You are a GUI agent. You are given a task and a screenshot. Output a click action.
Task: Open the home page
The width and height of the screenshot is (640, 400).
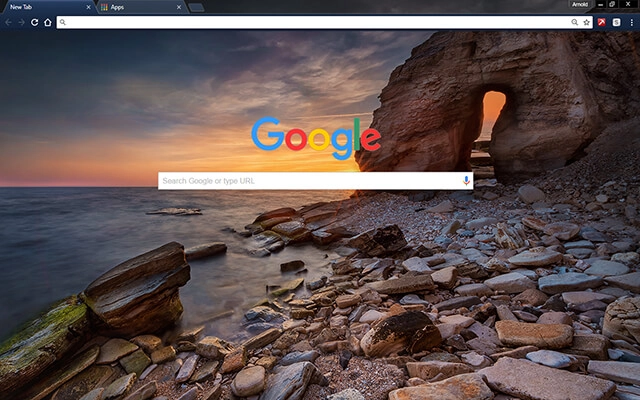pos(48,22)
